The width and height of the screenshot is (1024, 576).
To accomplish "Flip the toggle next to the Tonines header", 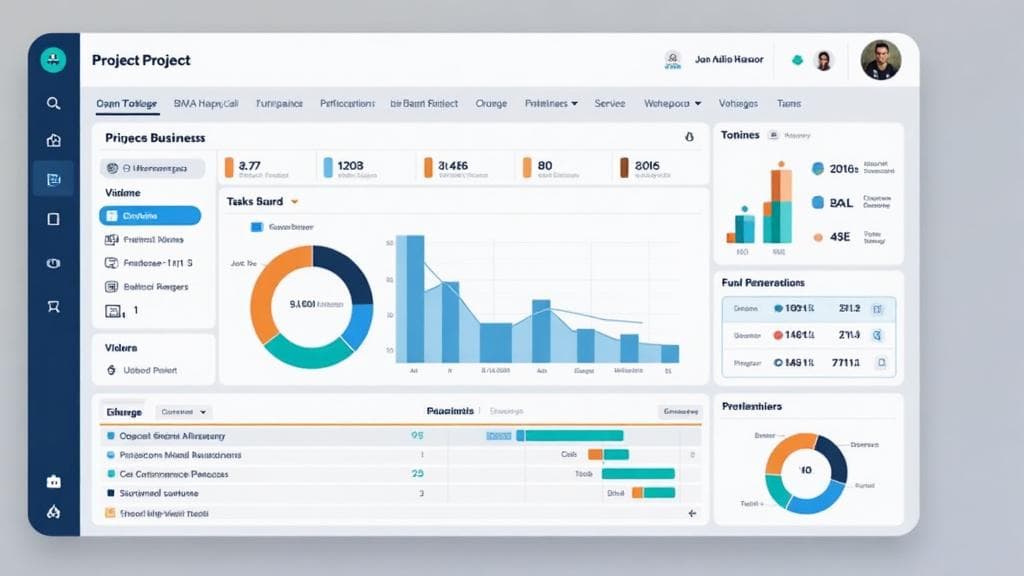I will click(x=772, y=134).
